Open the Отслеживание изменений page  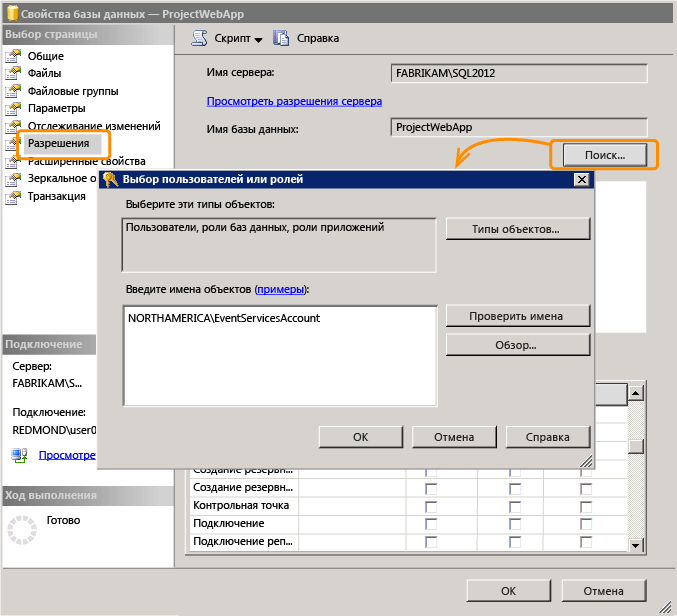[94, 126]
